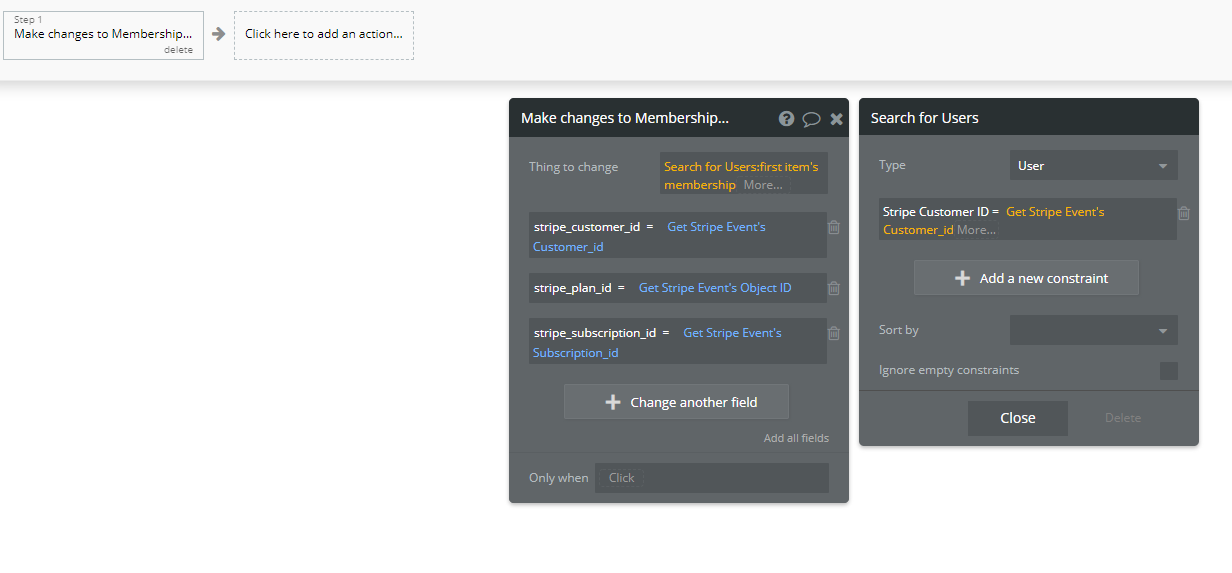Delete the stripe_customer_id field with trash icon
The image size is (1232, 573).
click(834, 227)
